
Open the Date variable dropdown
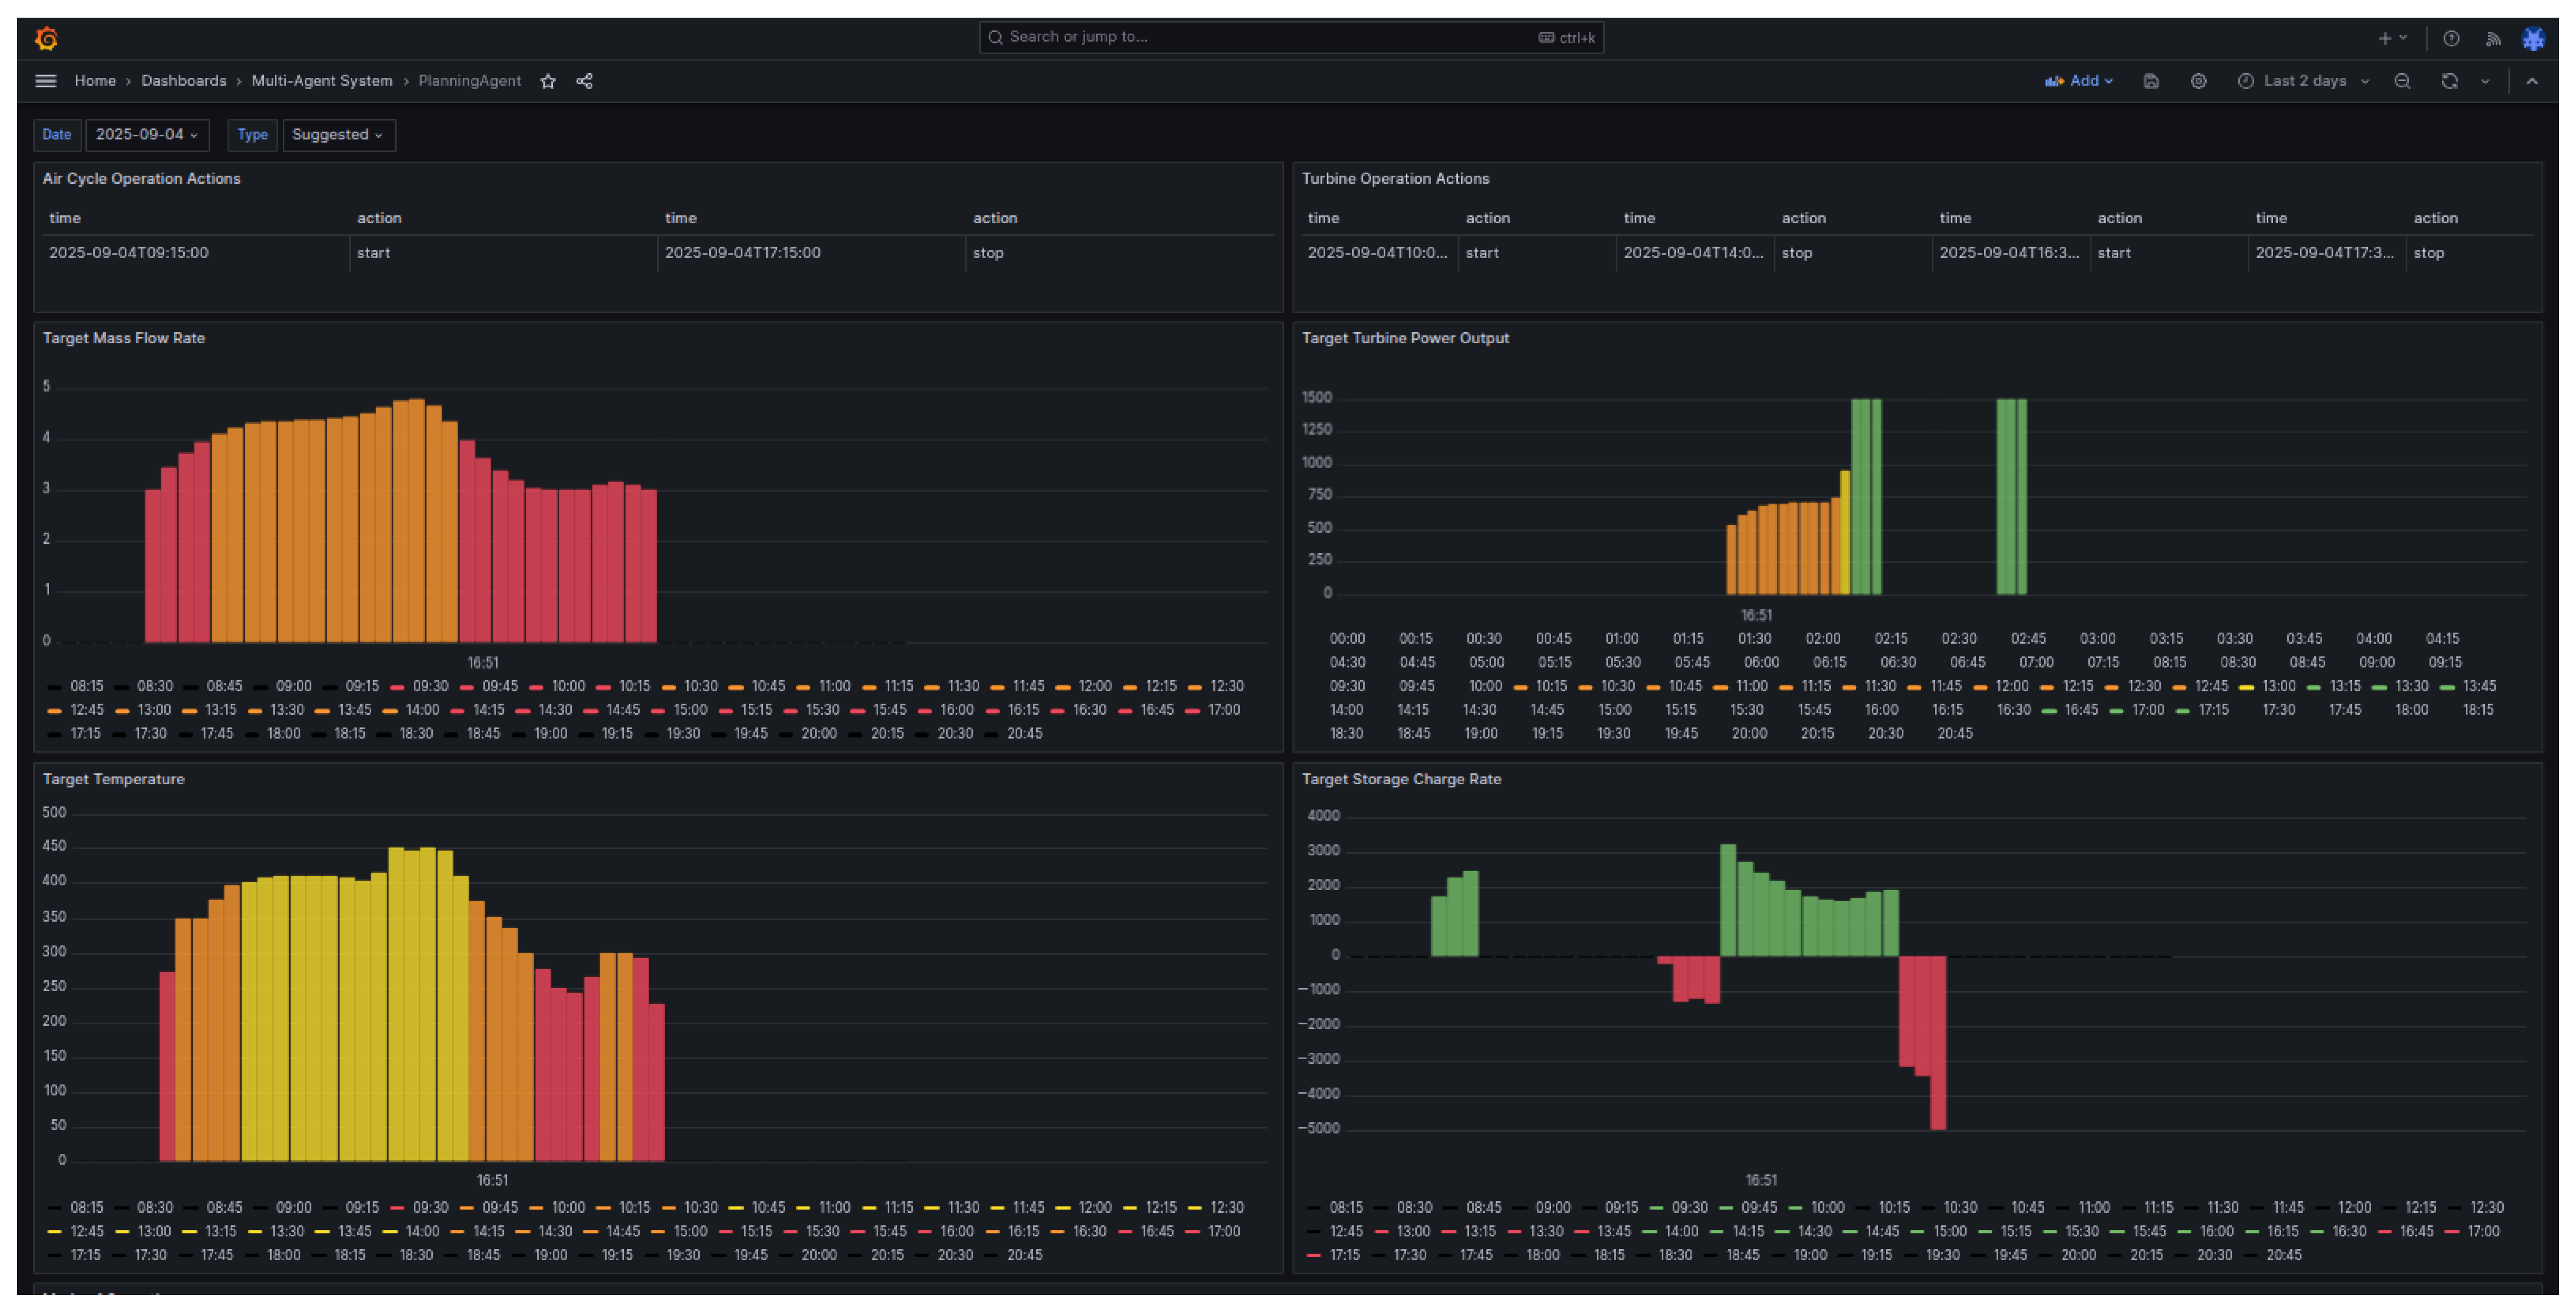point(147,135)
